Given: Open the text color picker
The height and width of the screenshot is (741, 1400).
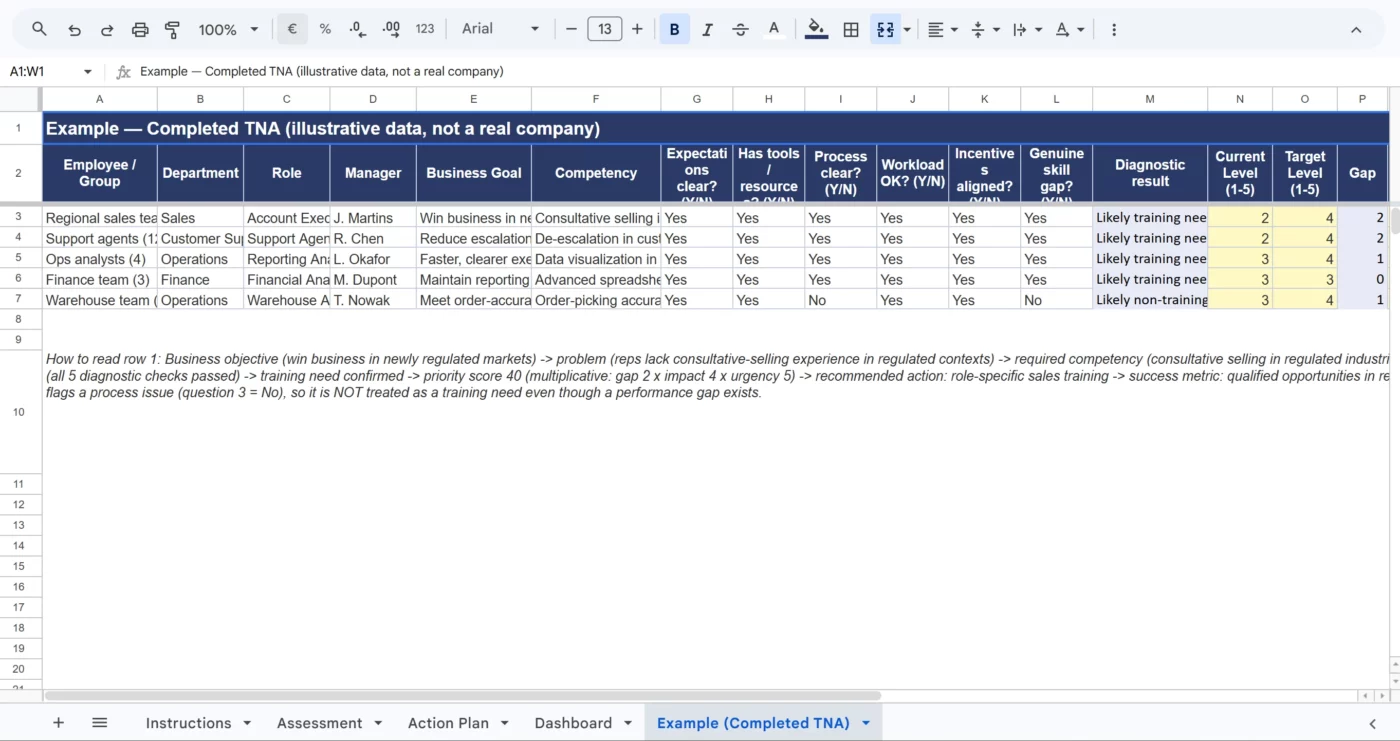Looking at the screenshot, I should click(x=773, y=30).
